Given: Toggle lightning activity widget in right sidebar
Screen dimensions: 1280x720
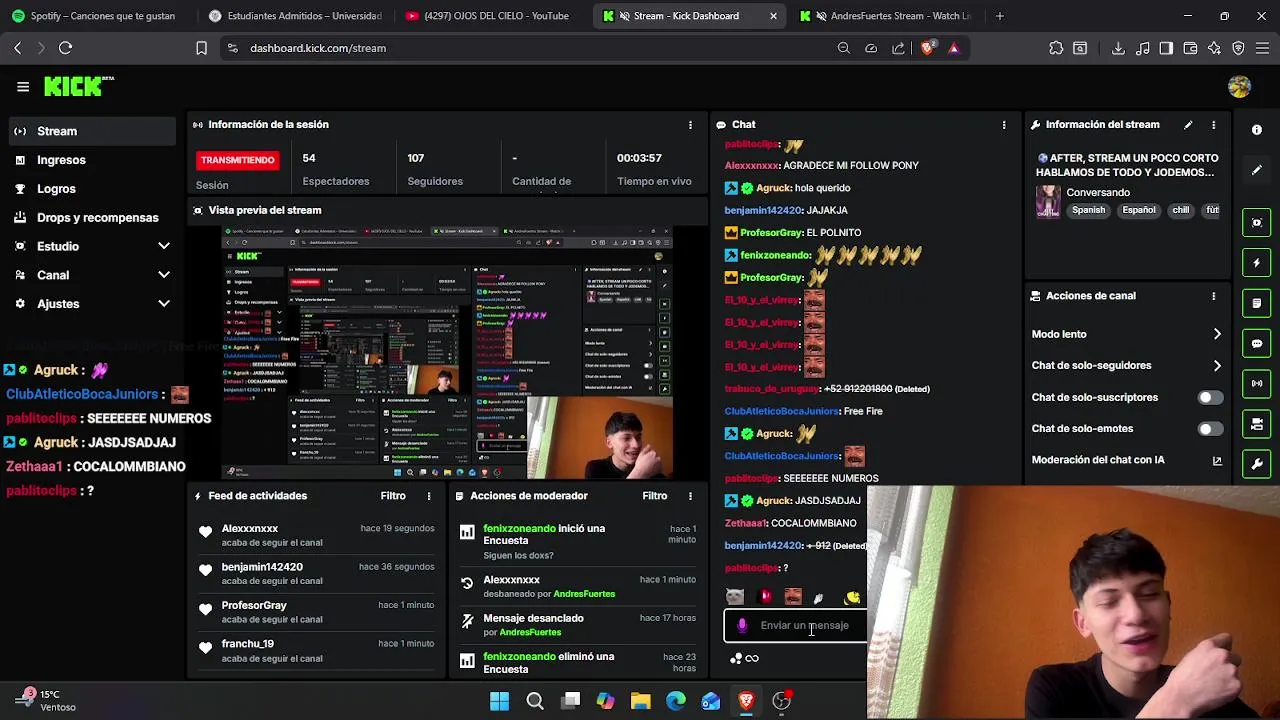Looking at the screenshot, I should click(x=1257, y=263).
